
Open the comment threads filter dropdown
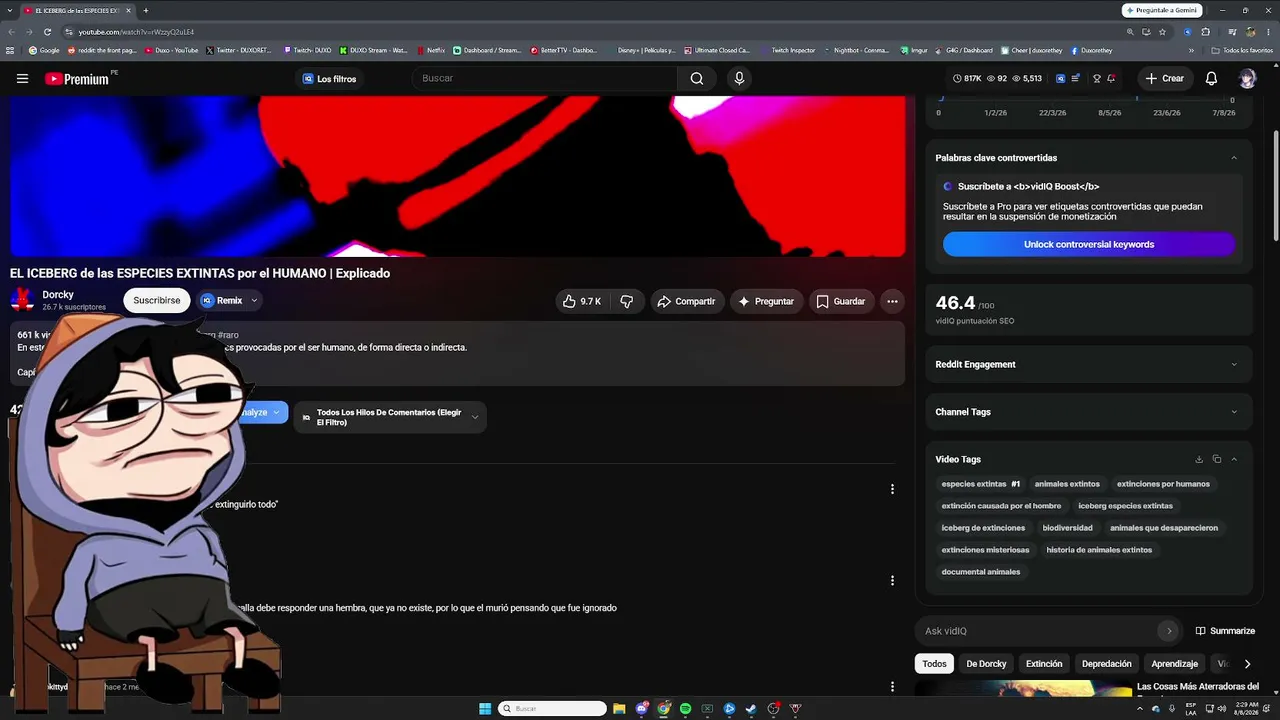coord(390,417)
